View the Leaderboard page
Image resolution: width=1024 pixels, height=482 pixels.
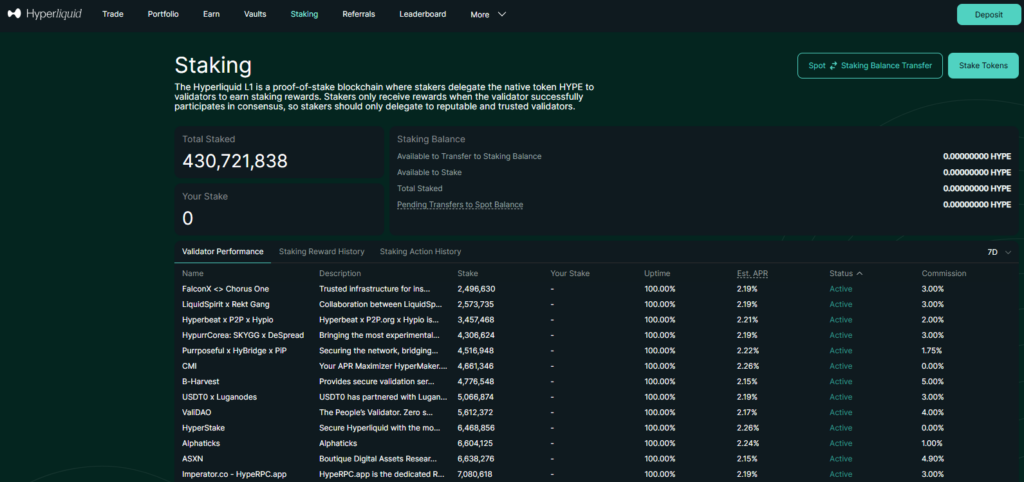(x=422, y=15)
